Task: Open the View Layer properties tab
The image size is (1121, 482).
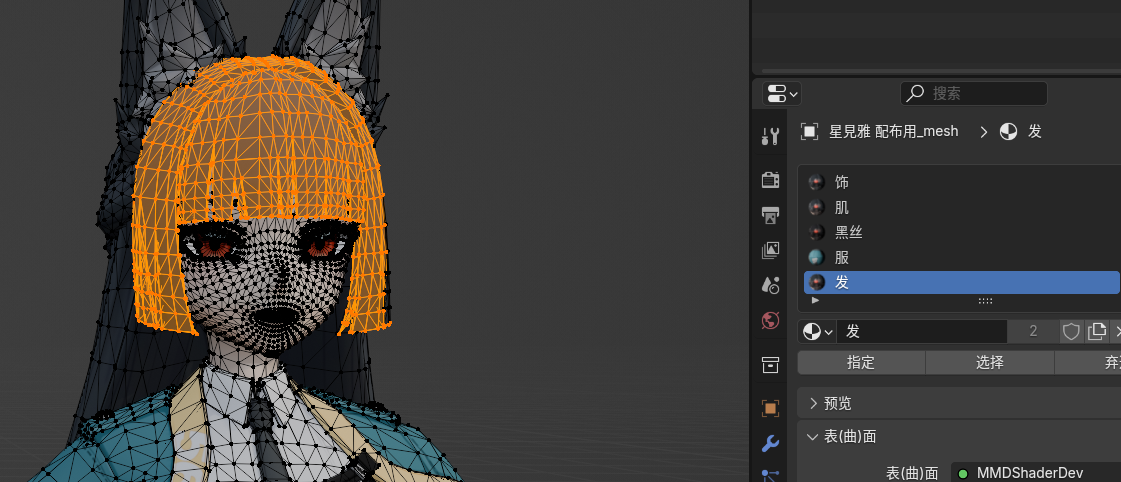Action: point(770,250)
